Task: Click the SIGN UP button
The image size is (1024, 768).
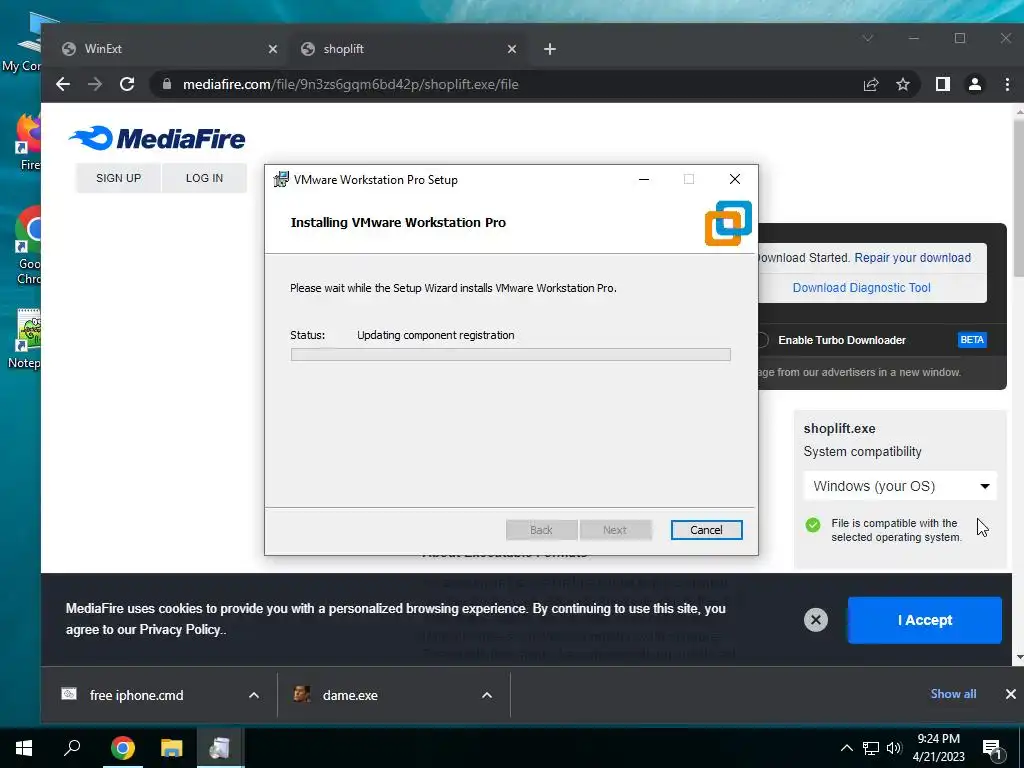Action: pyautogui.click(x=118, y=178)
